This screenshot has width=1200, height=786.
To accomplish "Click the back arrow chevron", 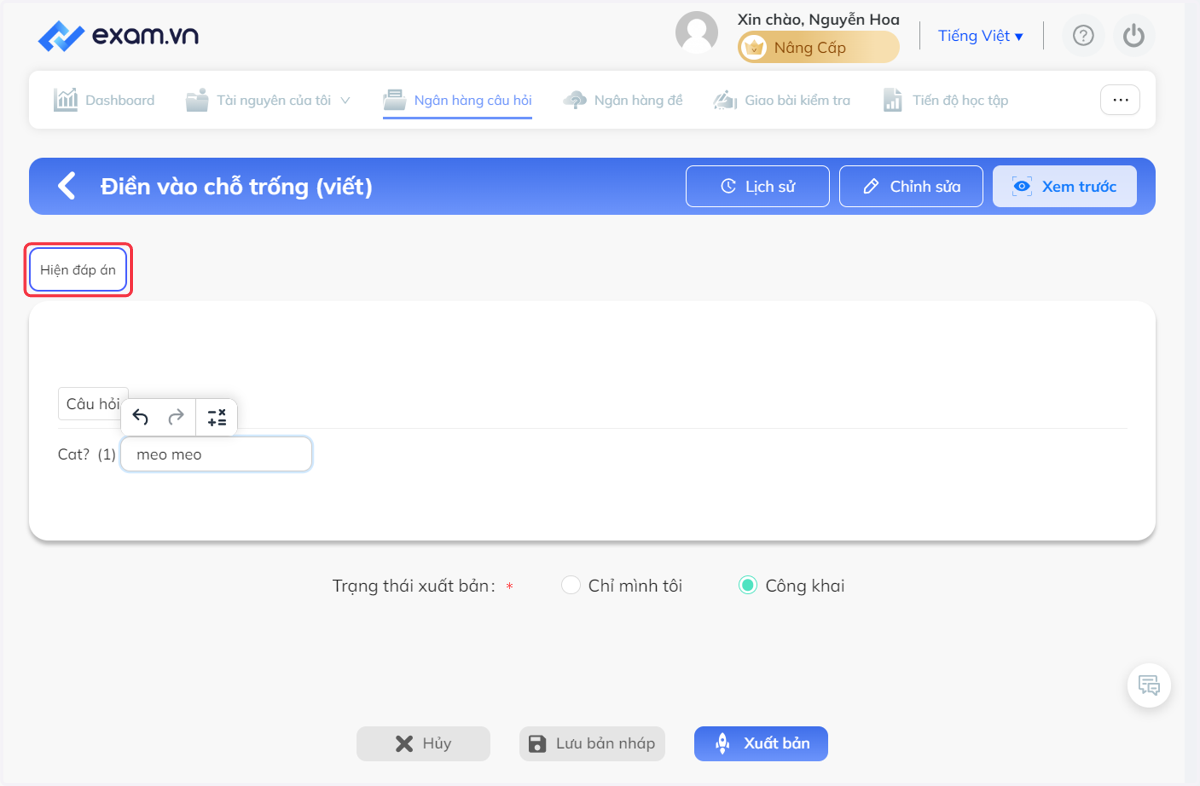I will click(x=67, y=186).
